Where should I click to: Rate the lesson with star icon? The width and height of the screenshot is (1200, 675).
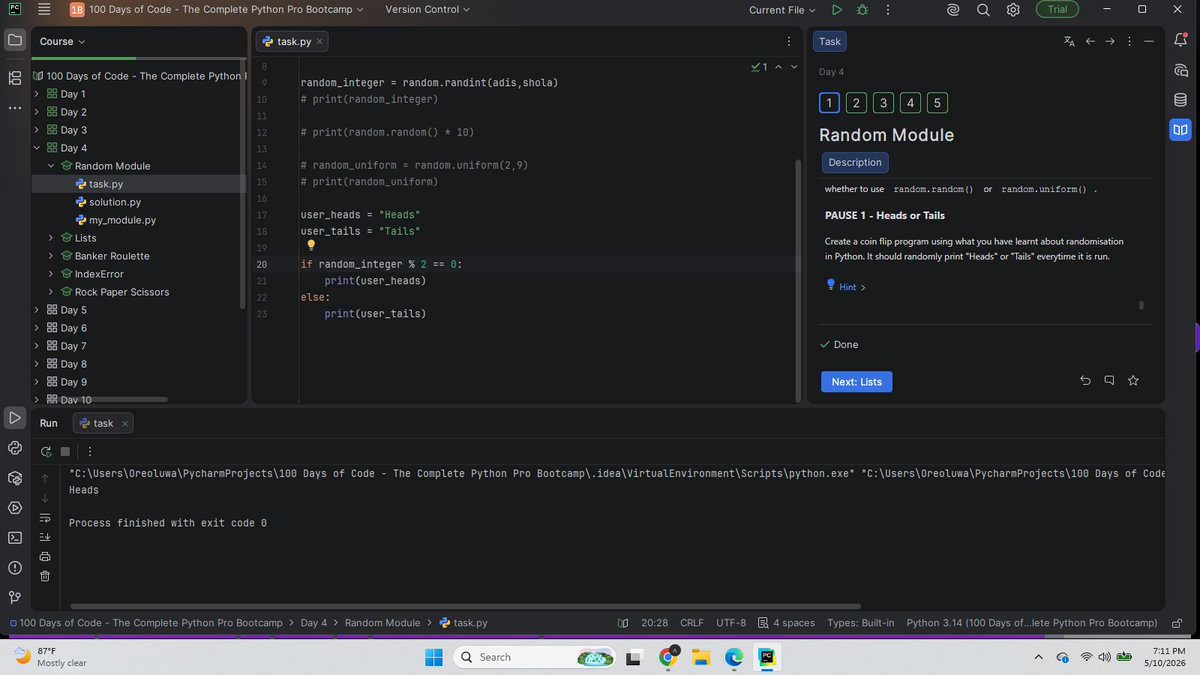[1133, 381]
